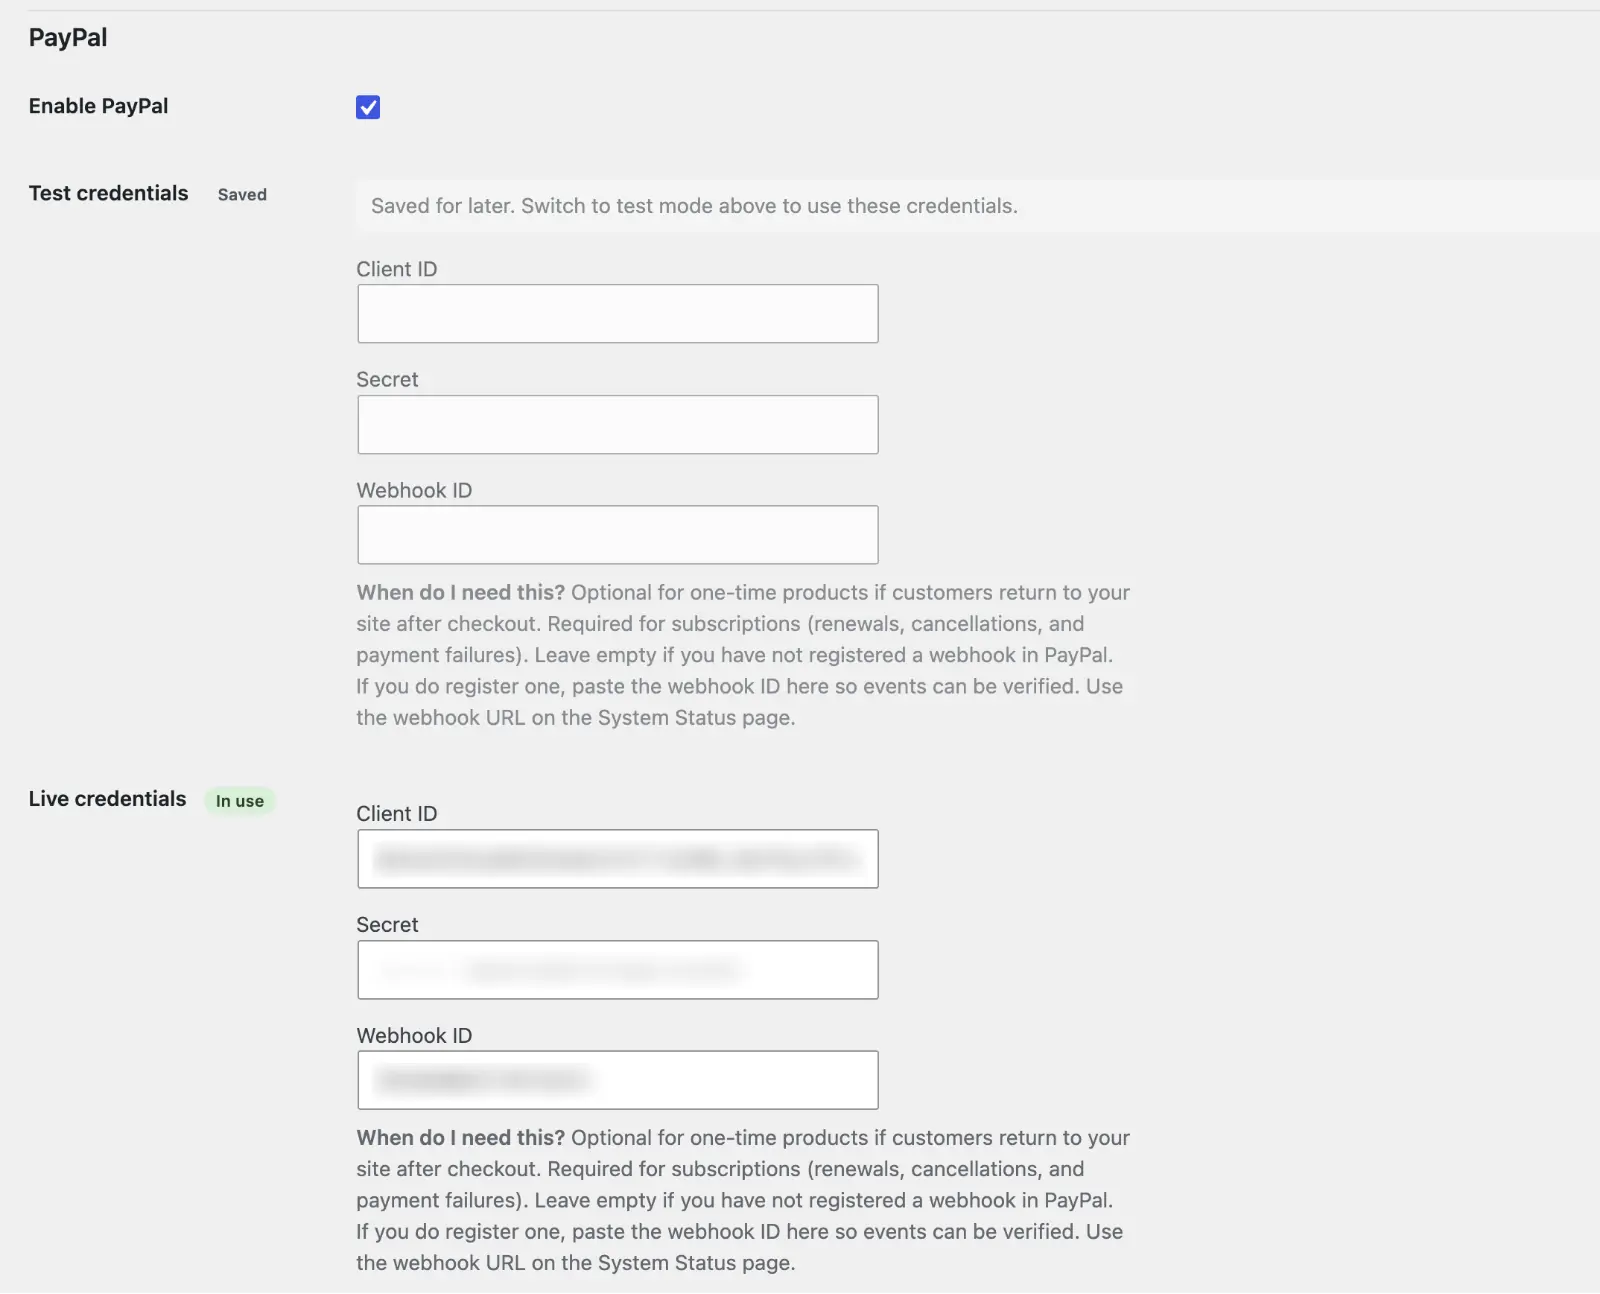Click the 'Secret' label under Live credentials
1600x1294 pixels.
tap(387, 925)
